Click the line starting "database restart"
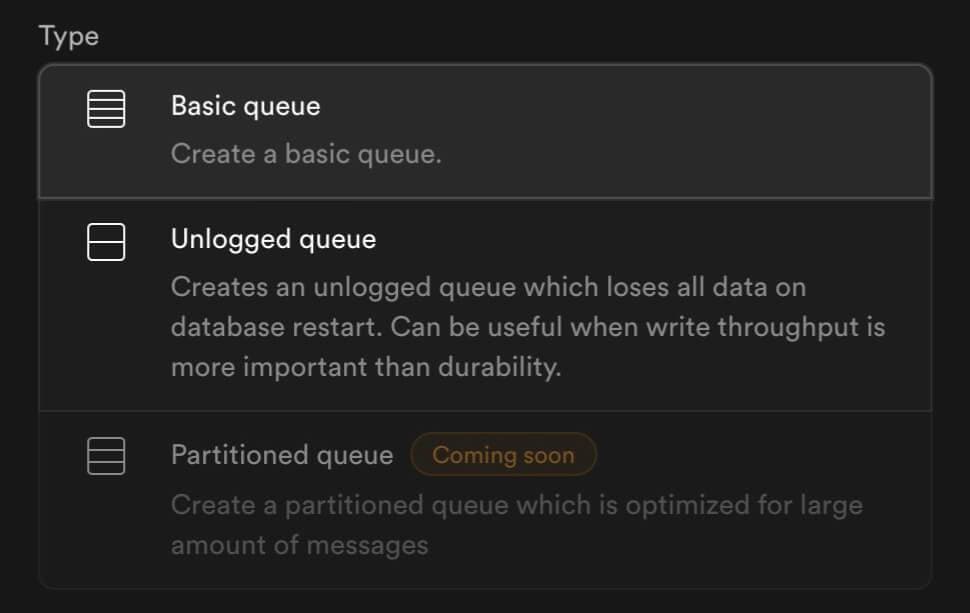Viewport: 970px width, 613px height. pyautogui.click(x=527, y=327)
